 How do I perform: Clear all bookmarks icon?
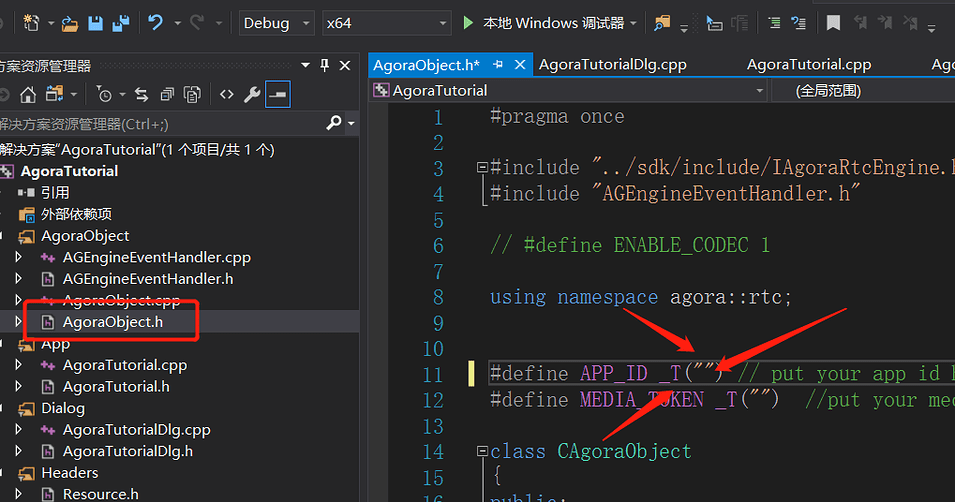[910, 23]
